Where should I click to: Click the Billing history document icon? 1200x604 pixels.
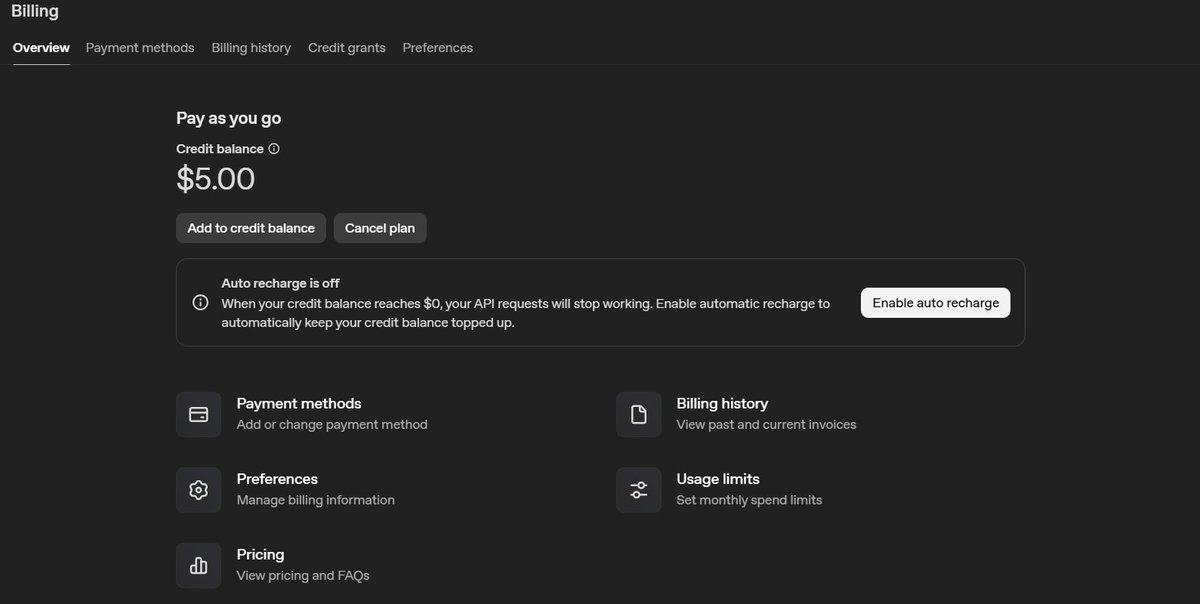point(638,414)
